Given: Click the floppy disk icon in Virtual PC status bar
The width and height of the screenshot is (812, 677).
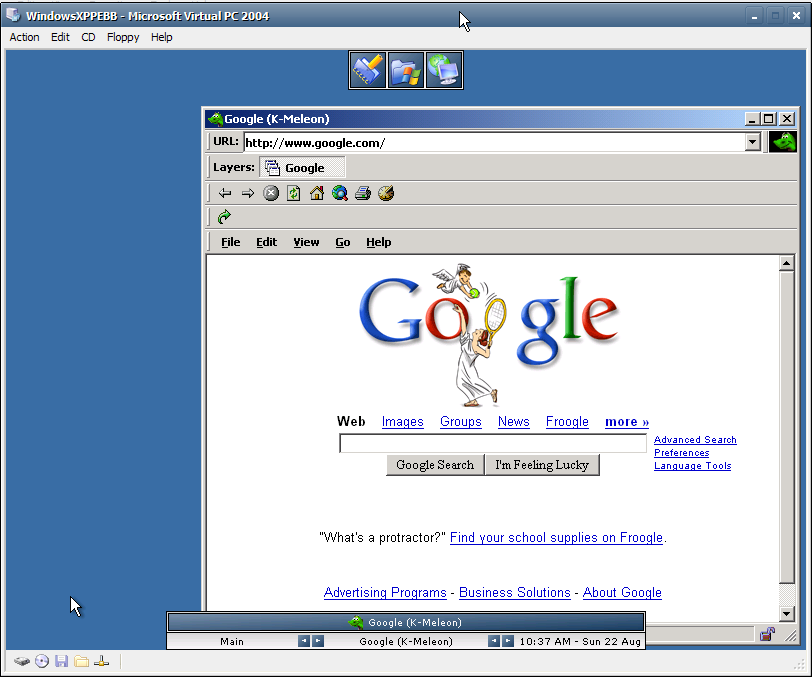Looking at the screenshot, I should pos(62,661).
